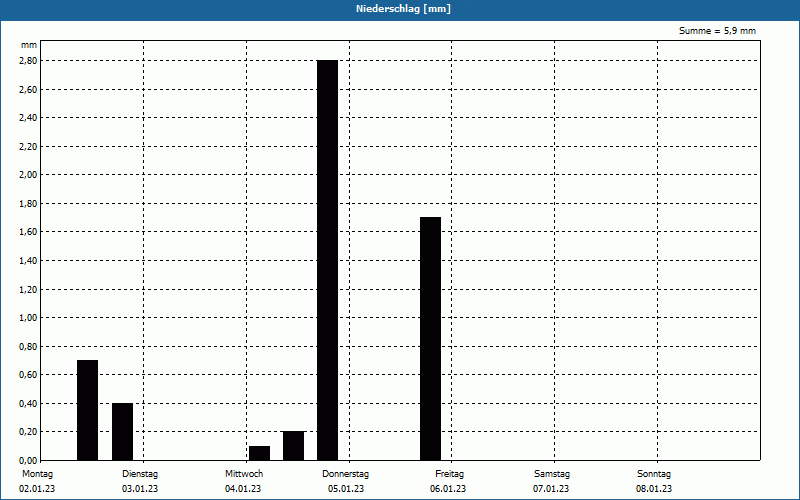Viewport: 800px width, 500px height.
Task: Click the 2,40 y-axis value
Action: tap(29, 117)
